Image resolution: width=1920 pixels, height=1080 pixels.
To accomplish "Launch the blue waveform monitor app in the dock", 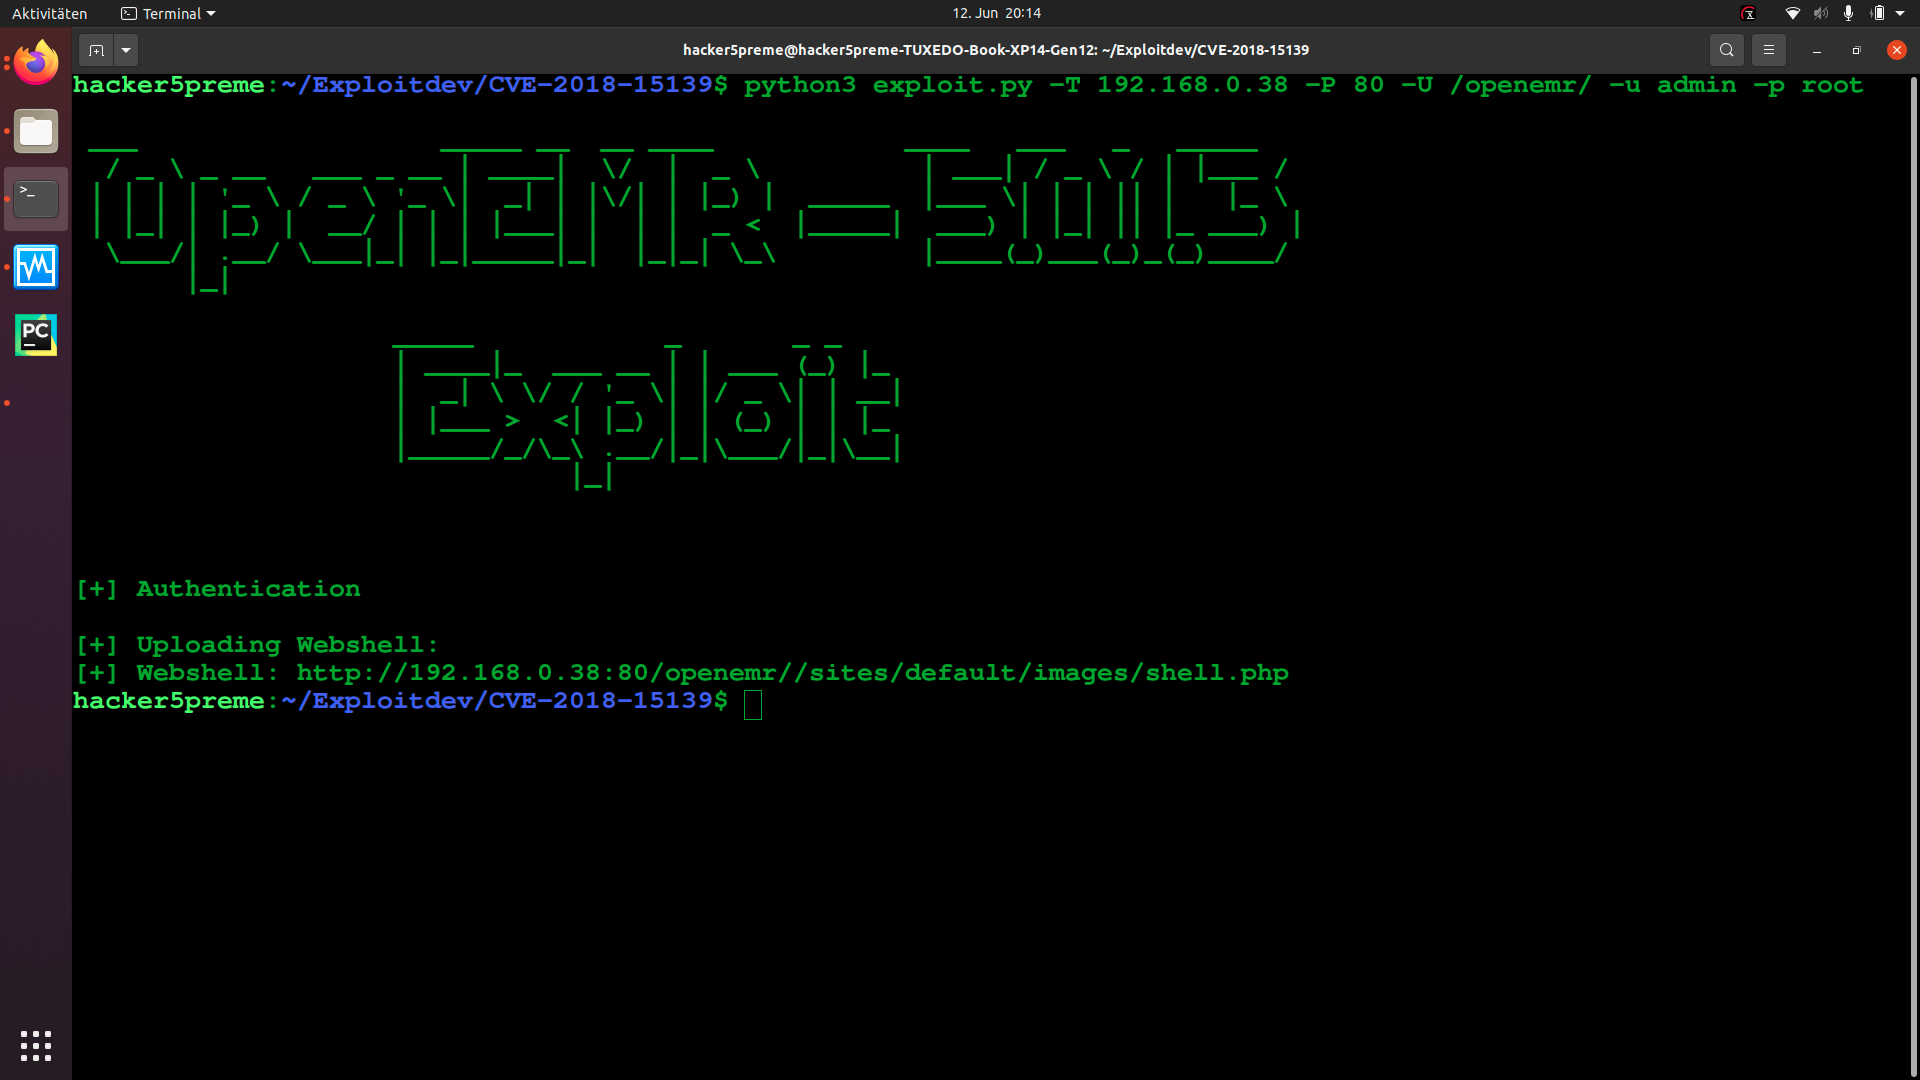I will tap(36, 267).
